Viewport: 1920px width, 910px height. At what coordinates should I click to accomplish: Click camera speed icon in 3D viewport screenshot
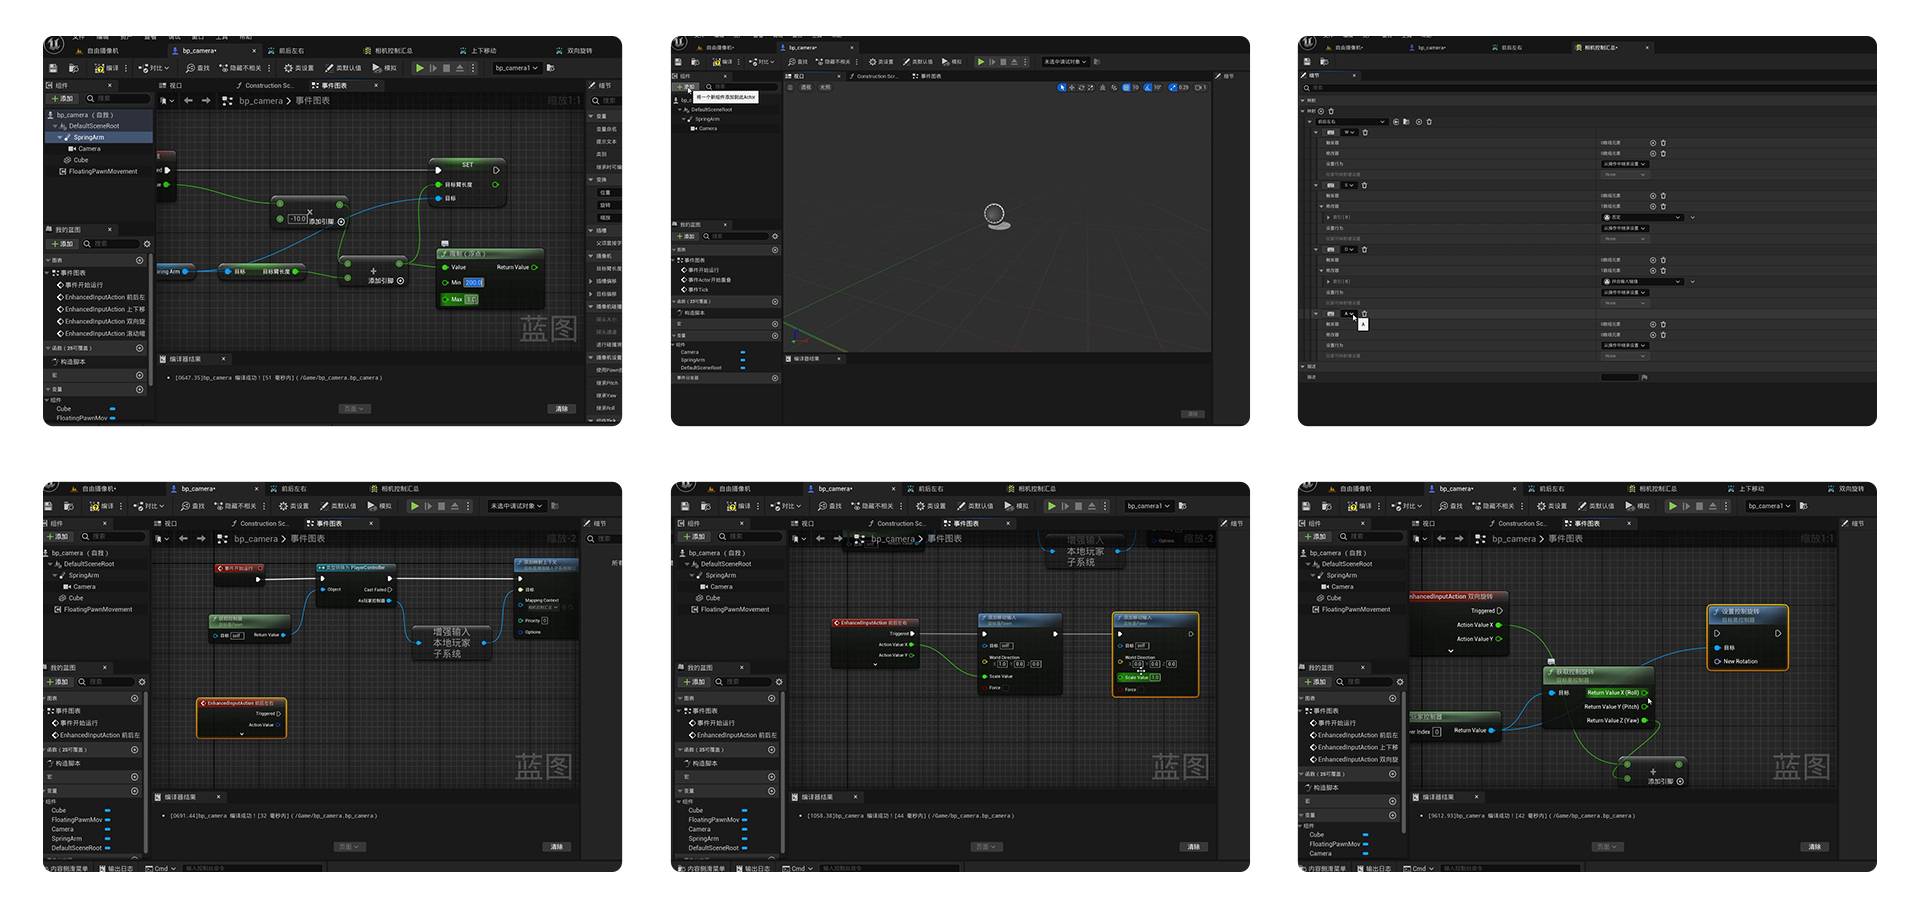pyautogui.click(x=1198, y=87)
